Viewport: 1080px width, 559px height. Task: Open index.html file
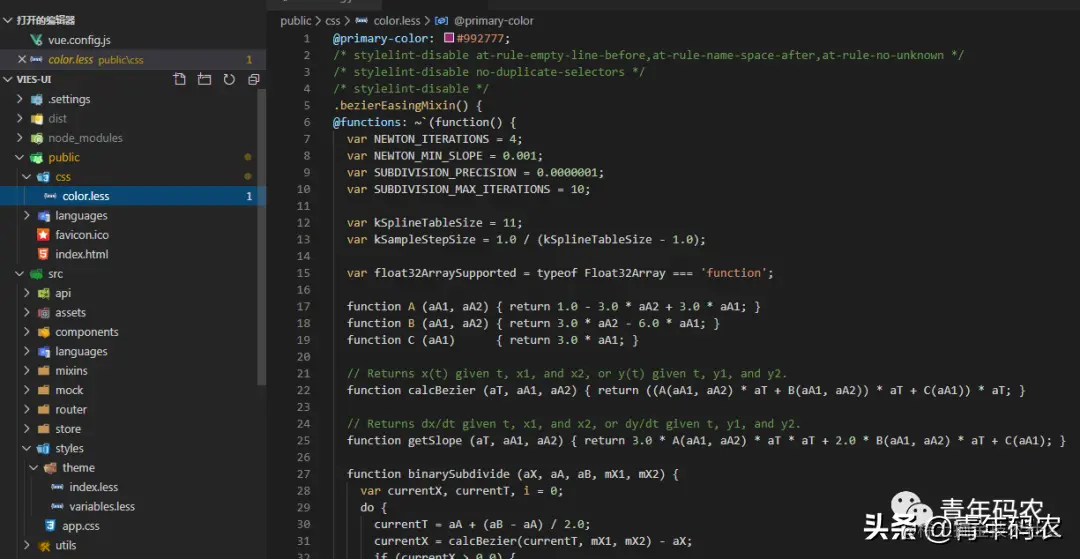(x=82, y=254)
